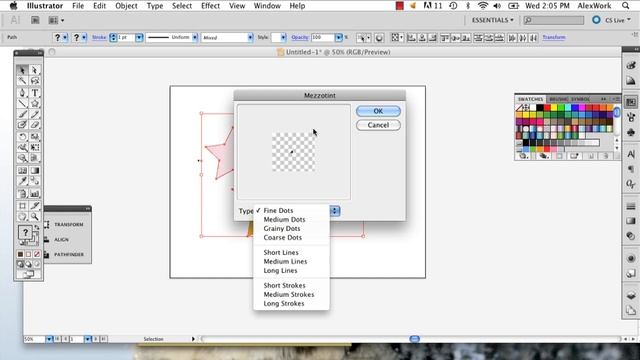Open the Essentials workspace switcher
Viewport: 640px width, 360px height.
tap(493, 20)
